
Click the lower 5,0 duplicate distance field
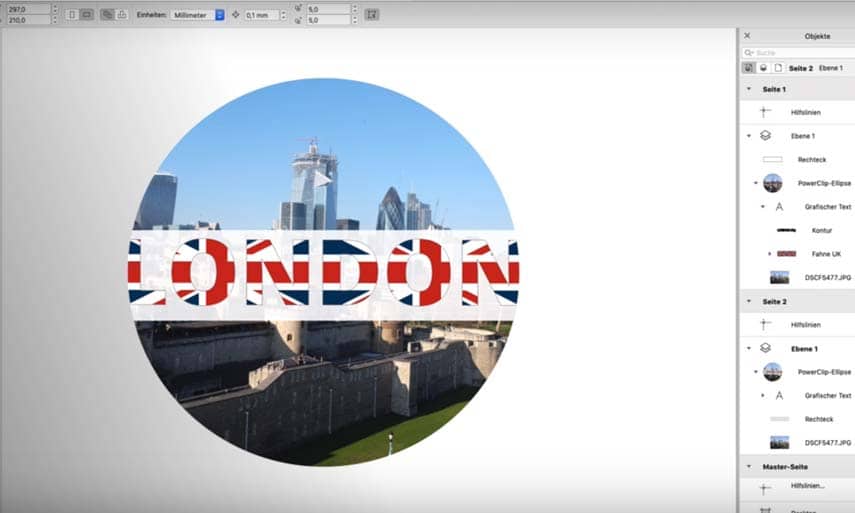point(328,20)
